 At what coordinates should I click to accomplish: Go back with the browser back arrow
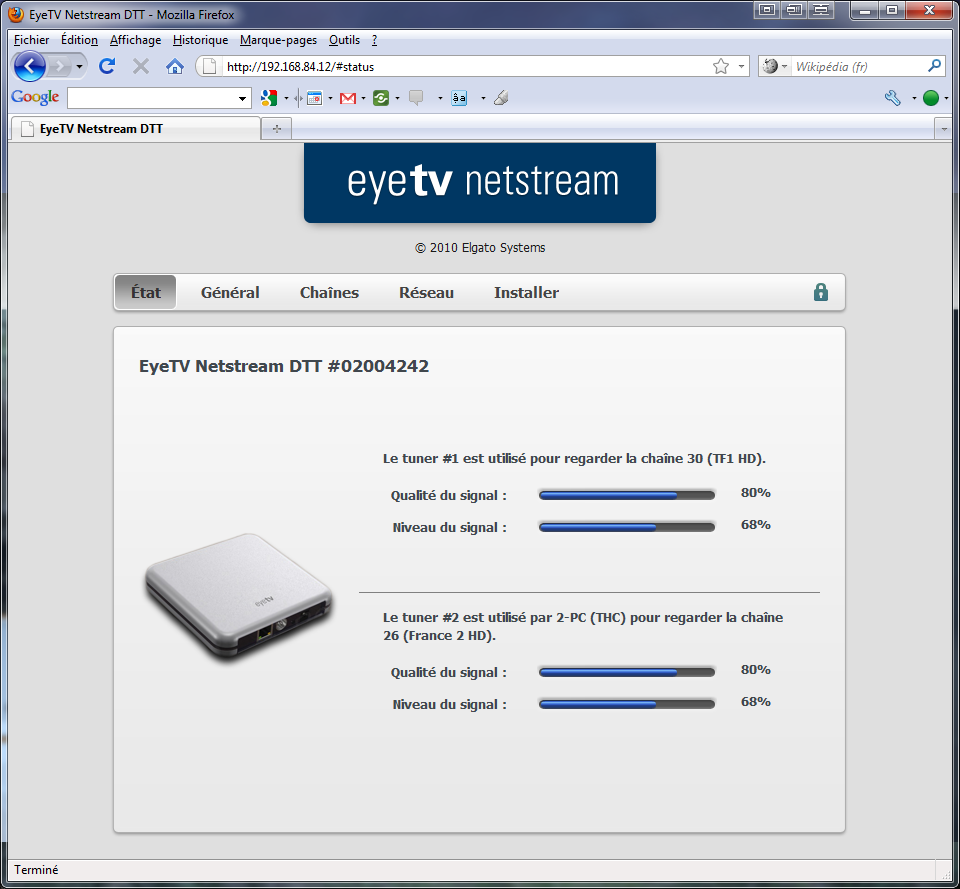coord(29,66)
